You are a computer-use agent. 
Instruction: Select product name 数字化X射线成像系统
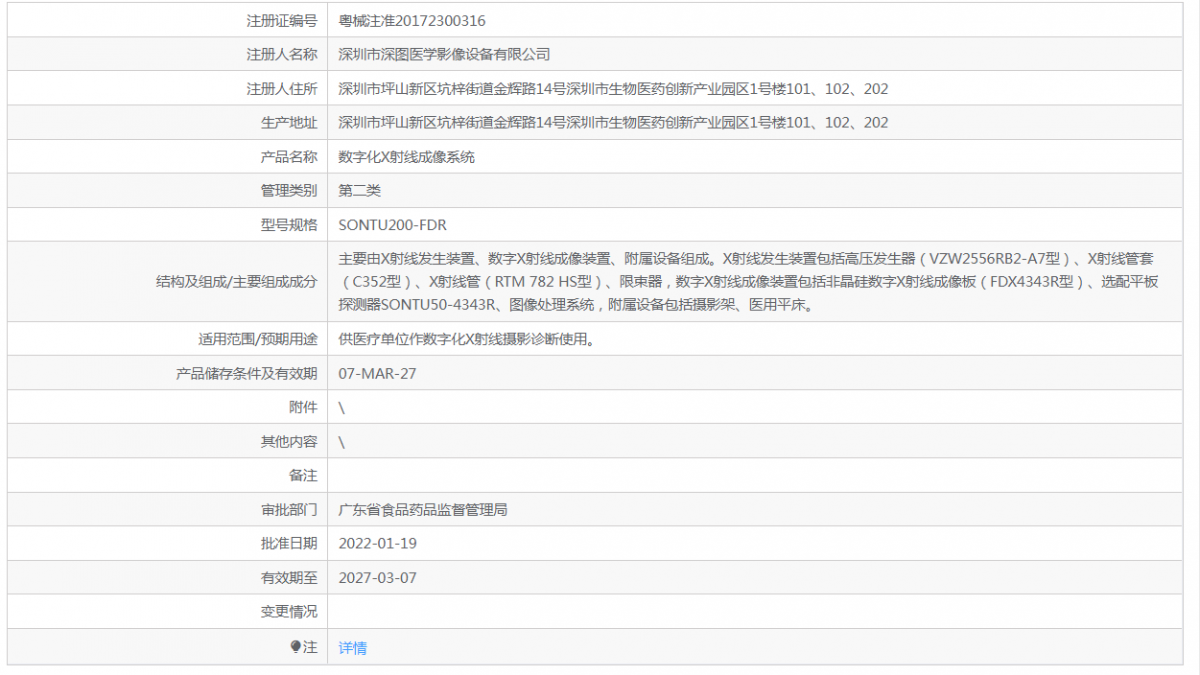click(x=407, y=157)
